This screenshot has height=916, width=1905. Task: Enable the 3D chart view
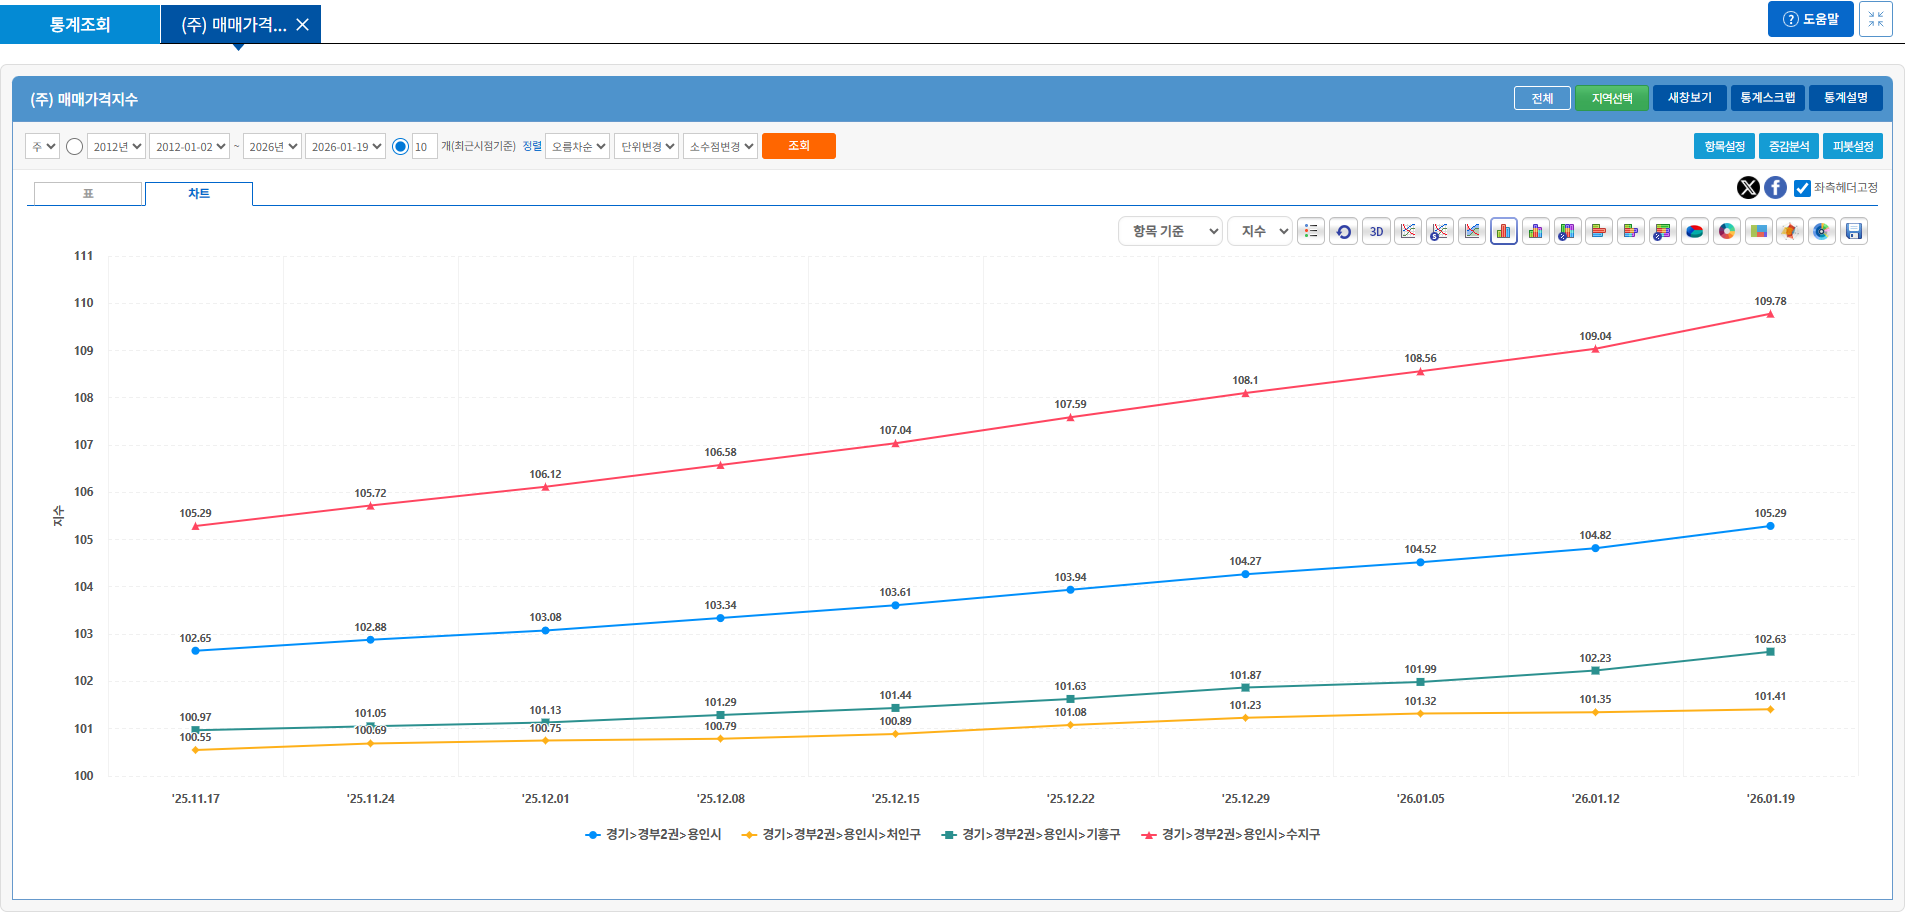1376,231
